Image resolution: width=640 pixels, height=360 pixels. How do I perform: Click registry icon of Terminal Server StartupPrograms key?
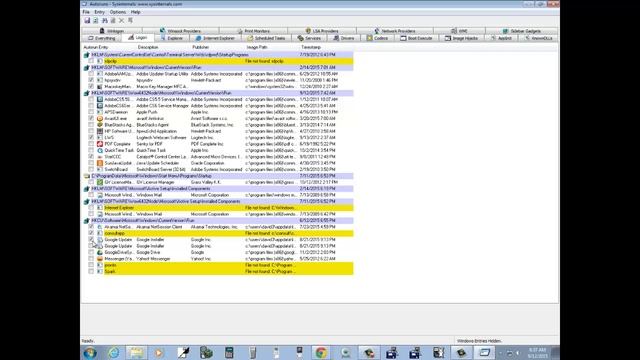tap(87, 55)
